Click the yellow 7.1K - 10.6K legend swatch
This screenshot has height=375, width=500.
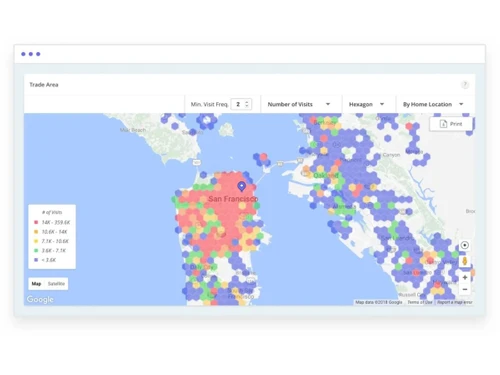[36, 241]
